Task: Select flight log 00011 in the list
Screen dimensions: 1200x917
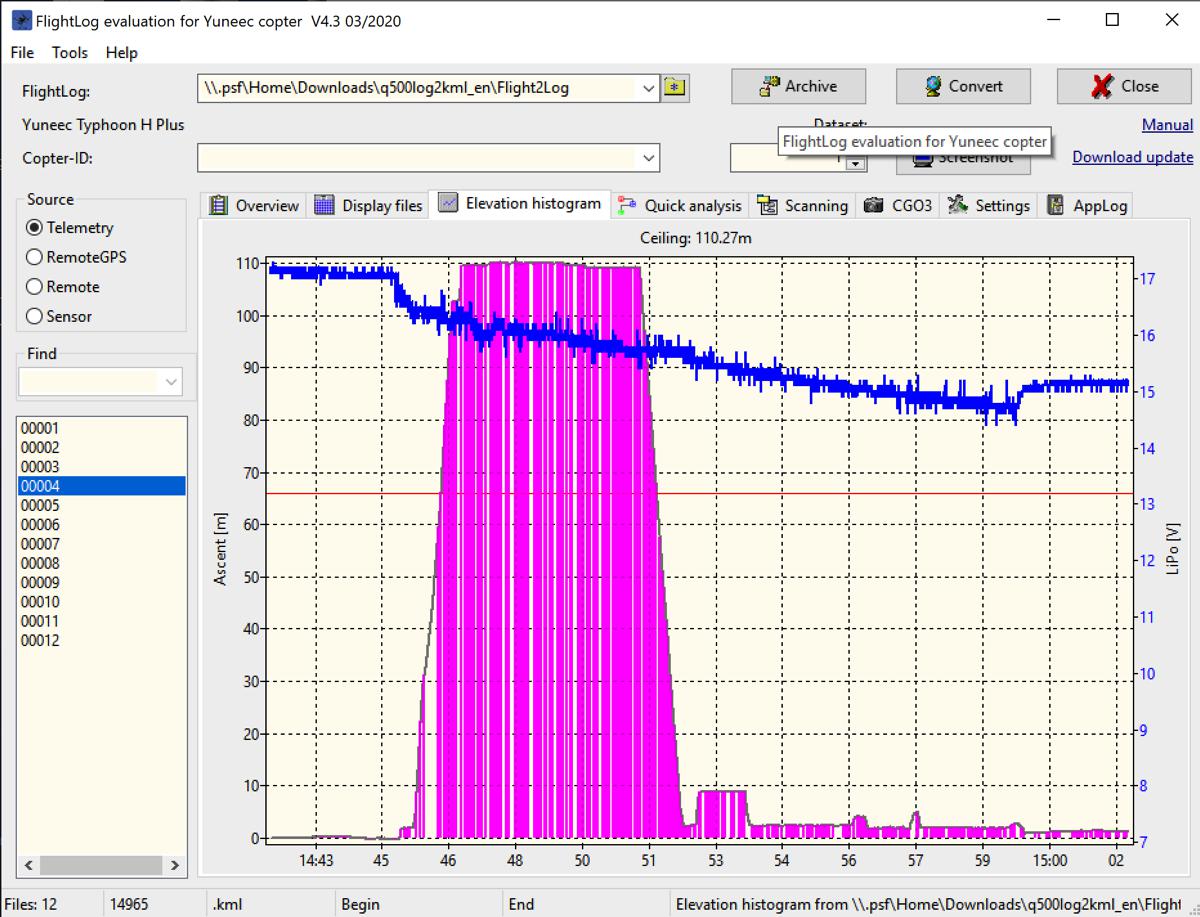Action: [102, 622]
